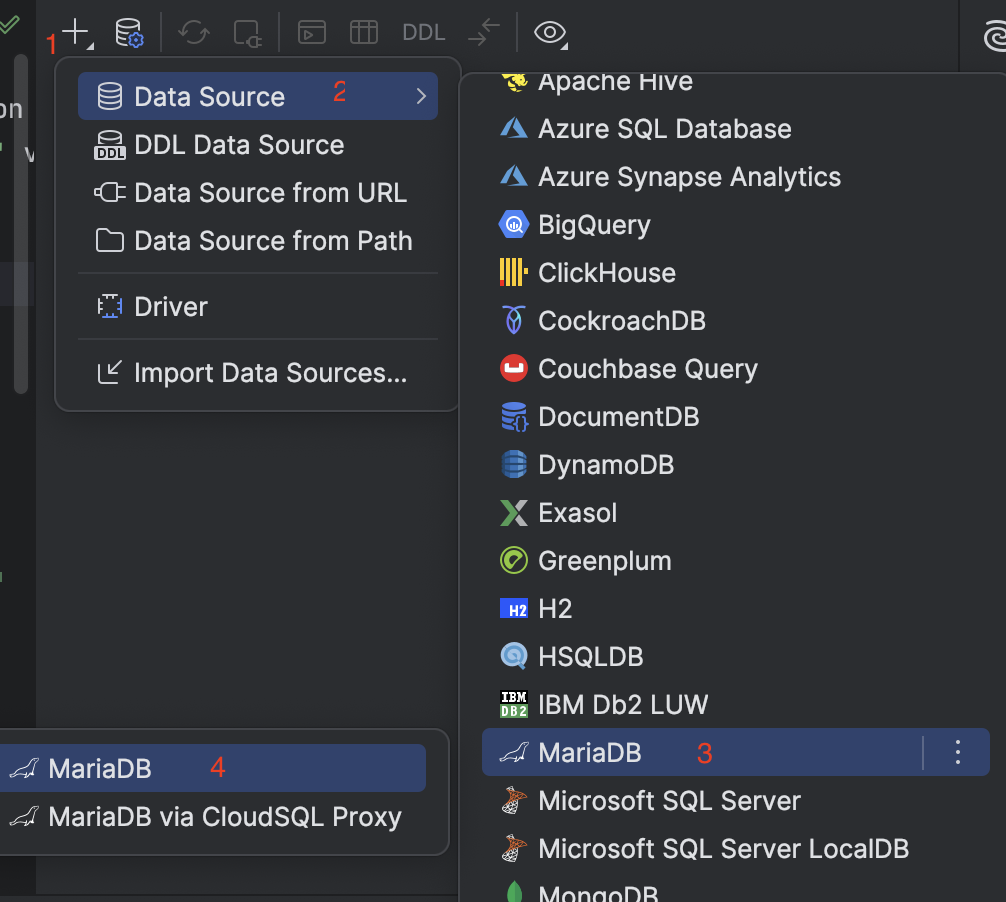Select ClickHouse from the database list
The width and height of the screenshot is (1006, 902).
click(x=606, y=273)
